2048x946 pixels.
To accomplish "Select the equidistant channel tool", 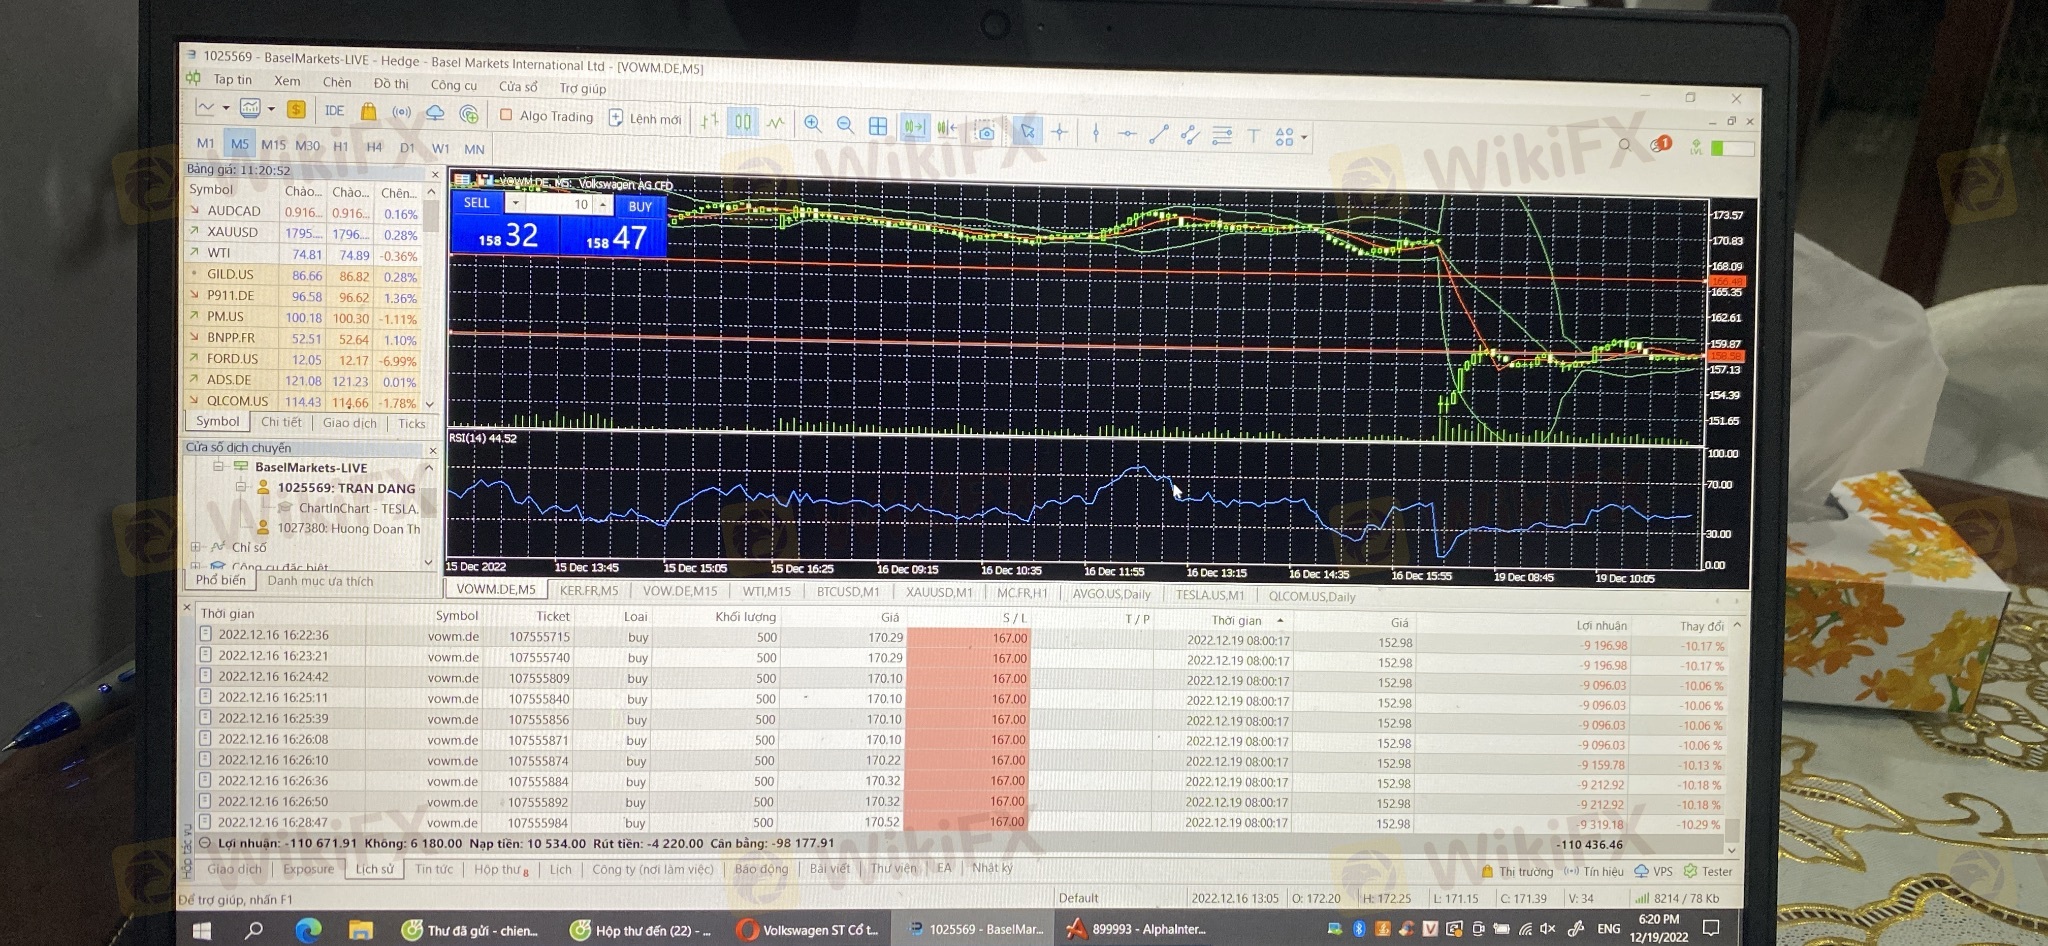I will [1190, 135].
